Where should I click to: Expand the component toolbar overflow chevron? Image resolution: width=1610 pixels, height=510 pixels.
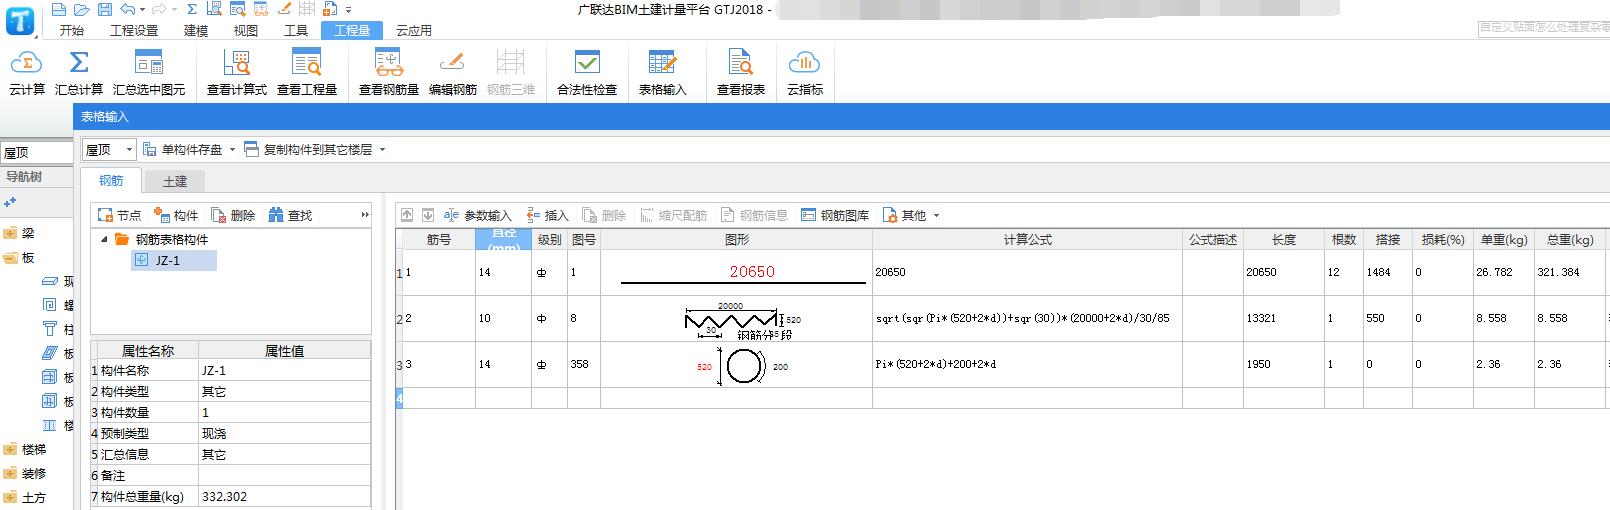365,215
